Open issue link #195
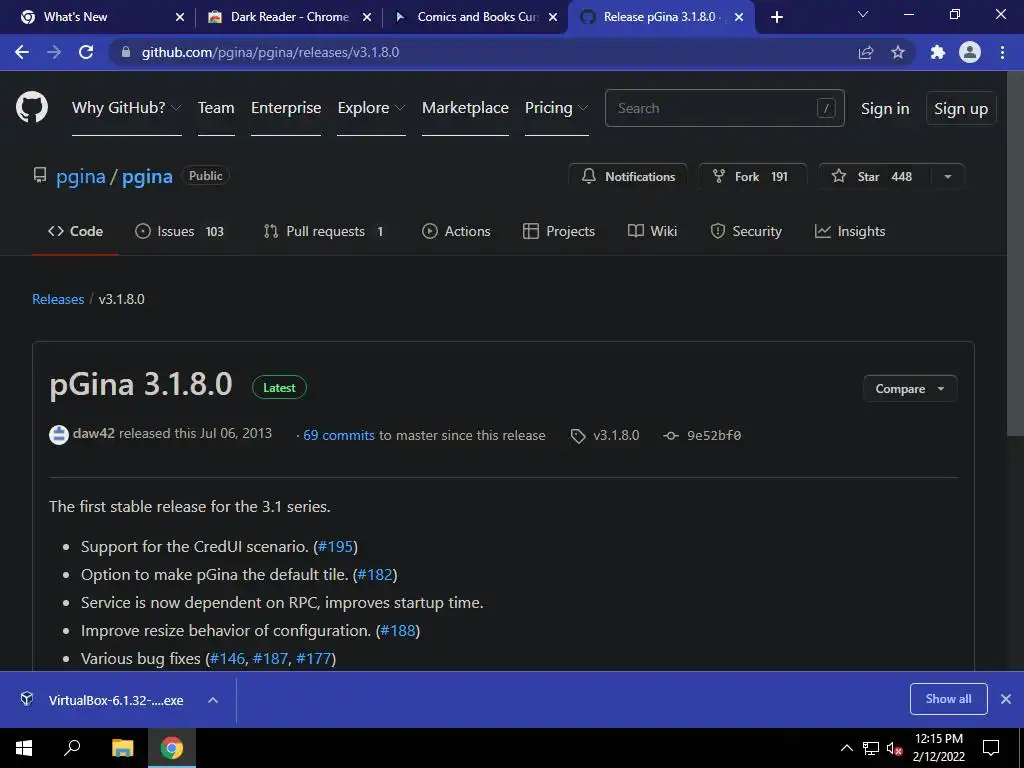 tap(336, 547)
